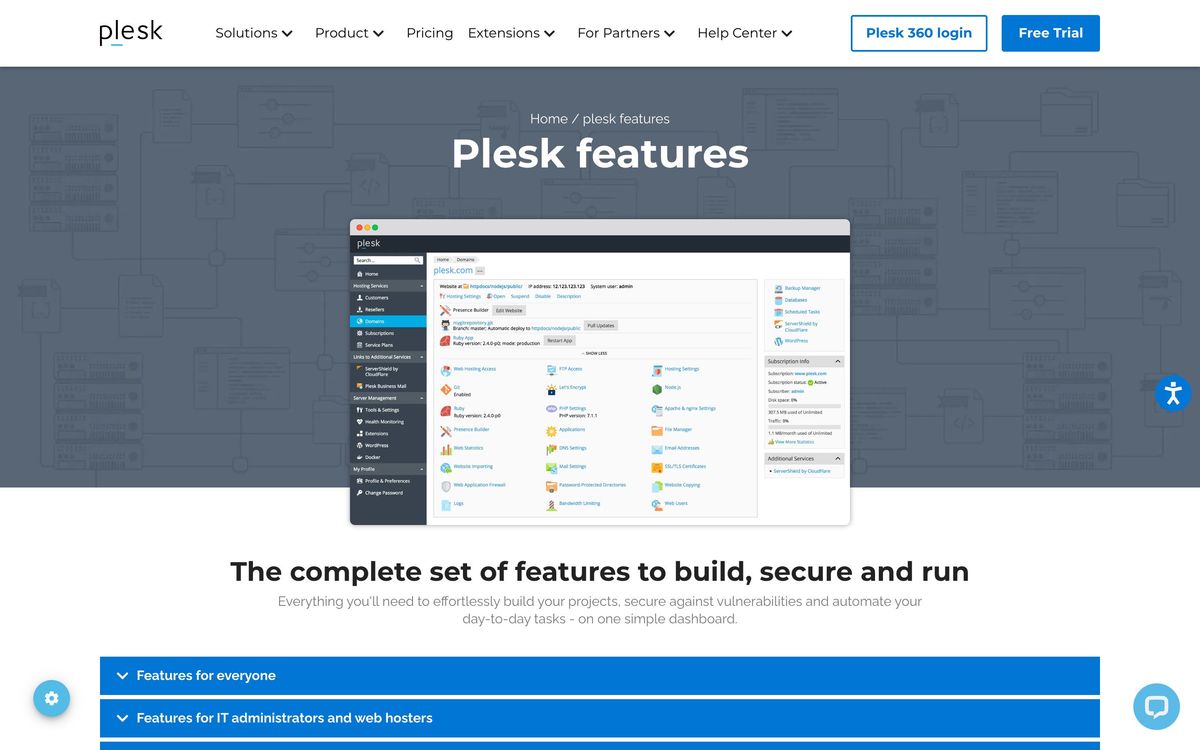Viewport: 1200px width, 750px height.
Task: Click the SSL/TLS Certificates icon
Action: [657, 467]
